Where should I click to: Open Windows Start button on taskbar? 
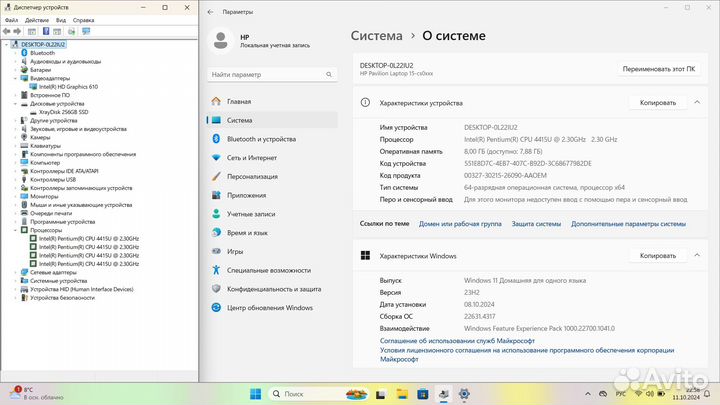pyautogui.click(x=255, y=394)
